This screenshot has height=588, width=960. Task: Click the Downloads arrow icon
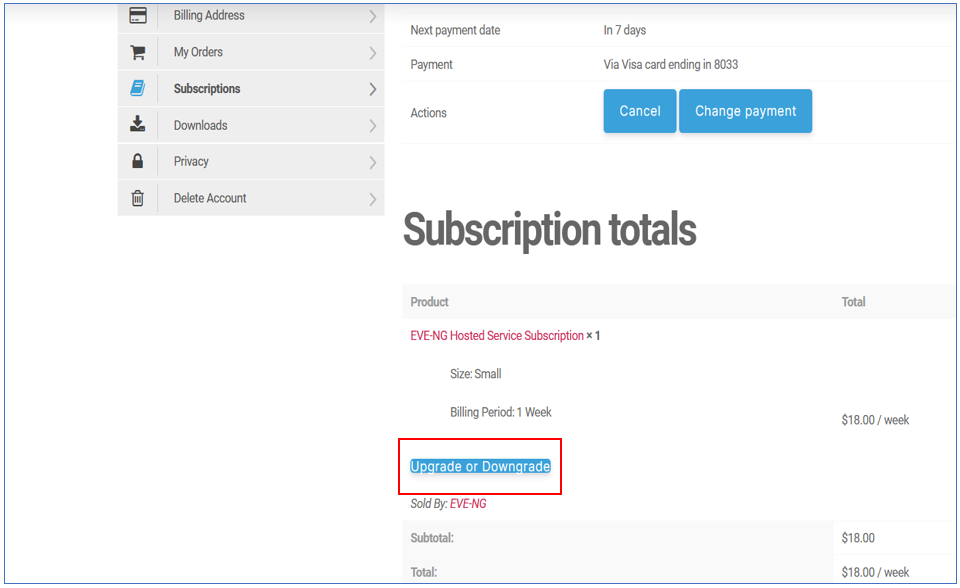(x=138, y=124)
